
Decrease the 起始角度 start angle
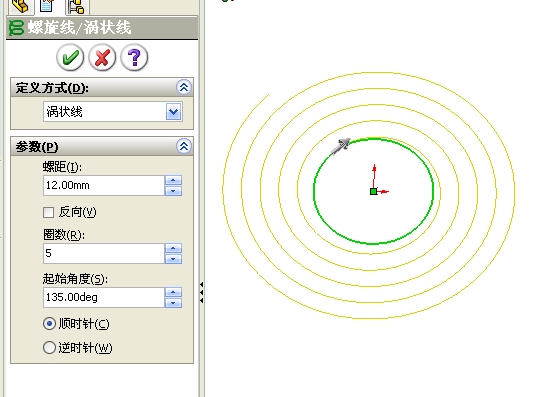[173, 302]
